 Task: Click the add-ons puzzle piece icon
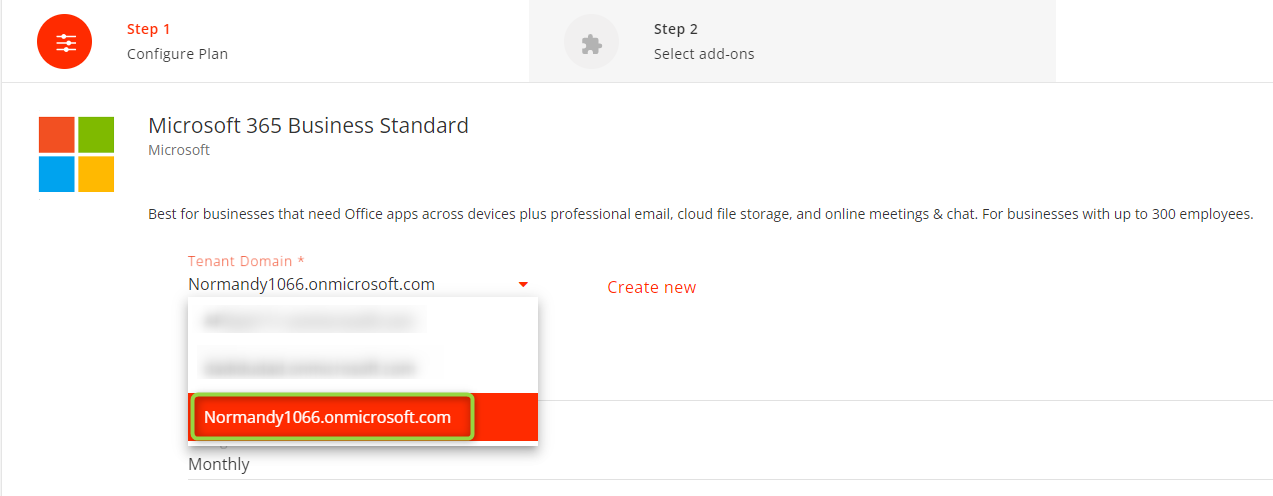click(592, 42)
